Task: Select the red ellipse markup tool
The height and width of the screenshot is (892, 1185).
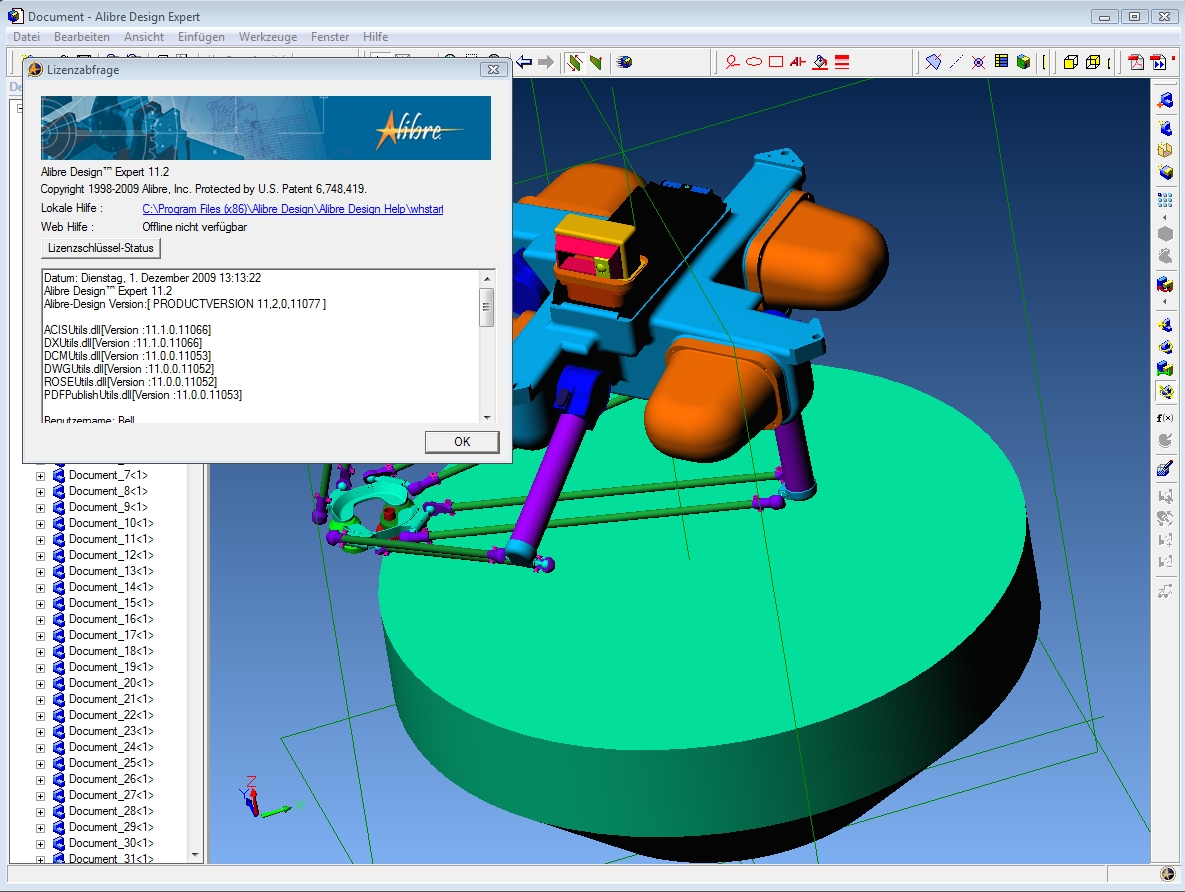Action: pyautogui.click(x=753, y=62)
